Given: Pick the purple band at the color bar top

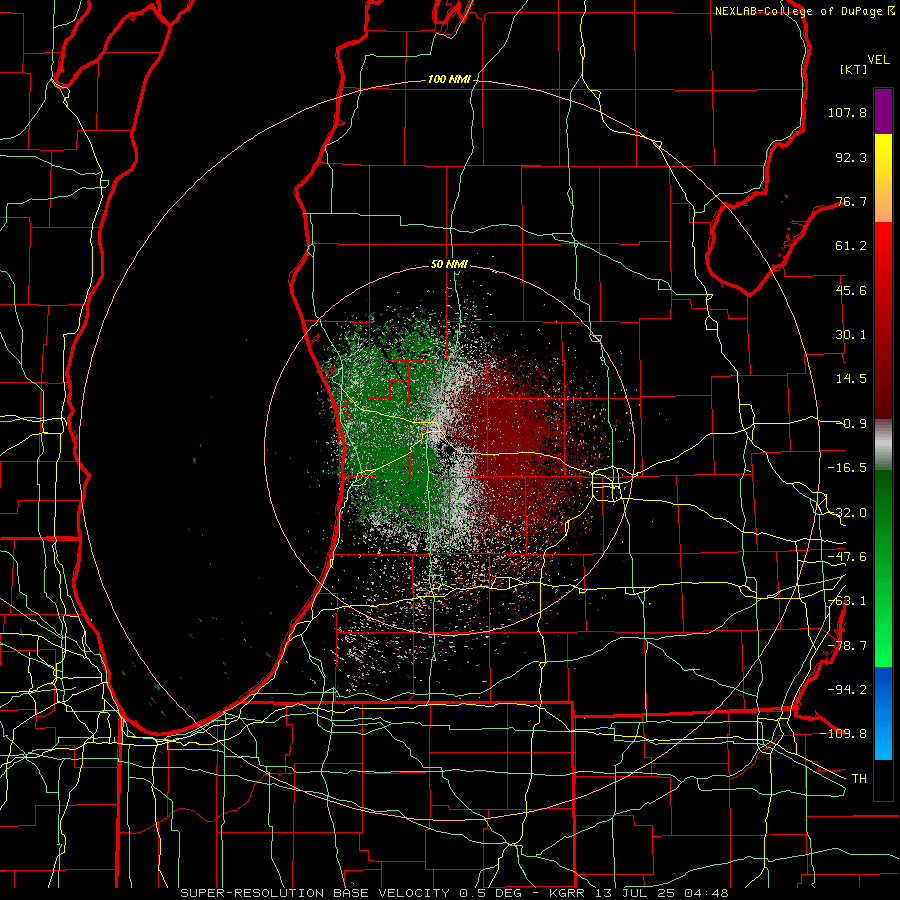Looking at the screenshot, I should tap(883, 111).
